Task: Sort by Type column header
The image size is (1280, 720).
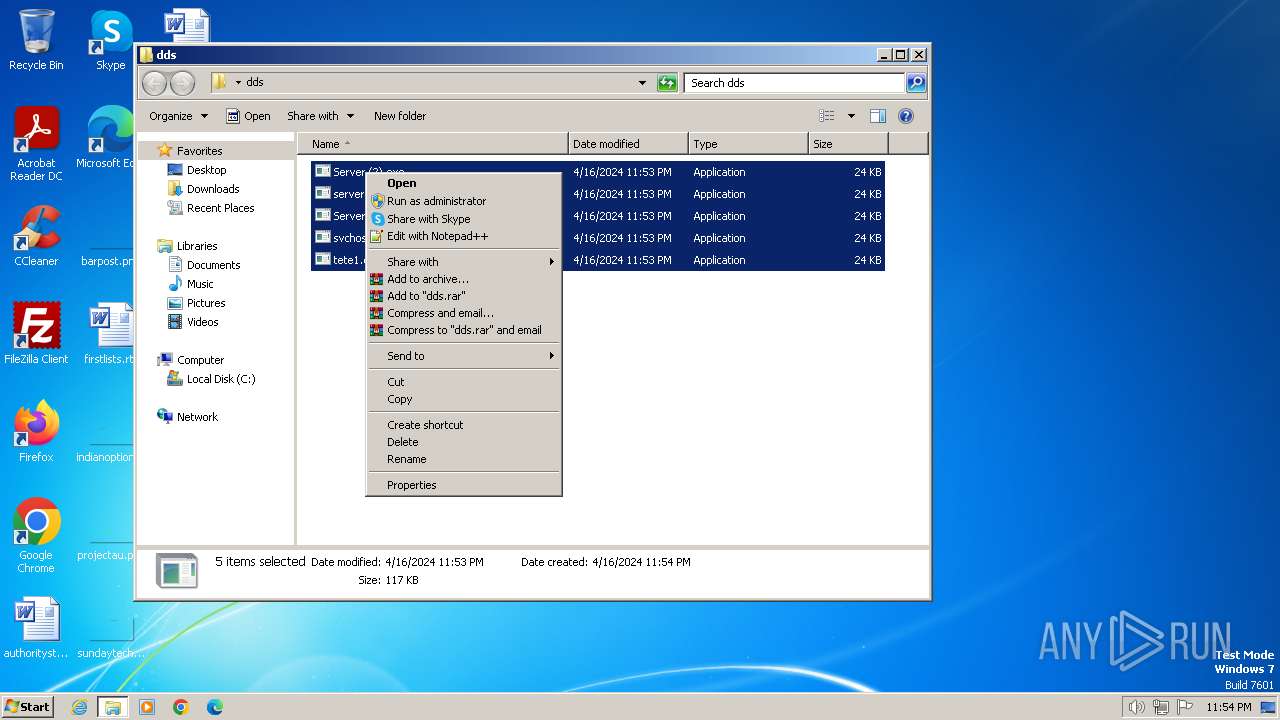Action: click(748, 144)
